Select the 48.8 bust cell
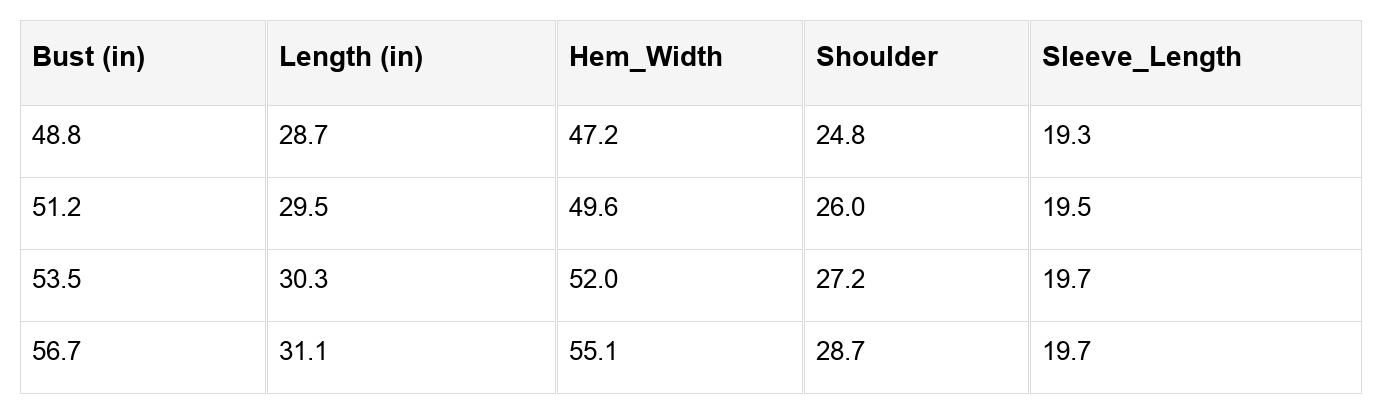This screenshot has height=413, width=1381. [x=57, y=136]
